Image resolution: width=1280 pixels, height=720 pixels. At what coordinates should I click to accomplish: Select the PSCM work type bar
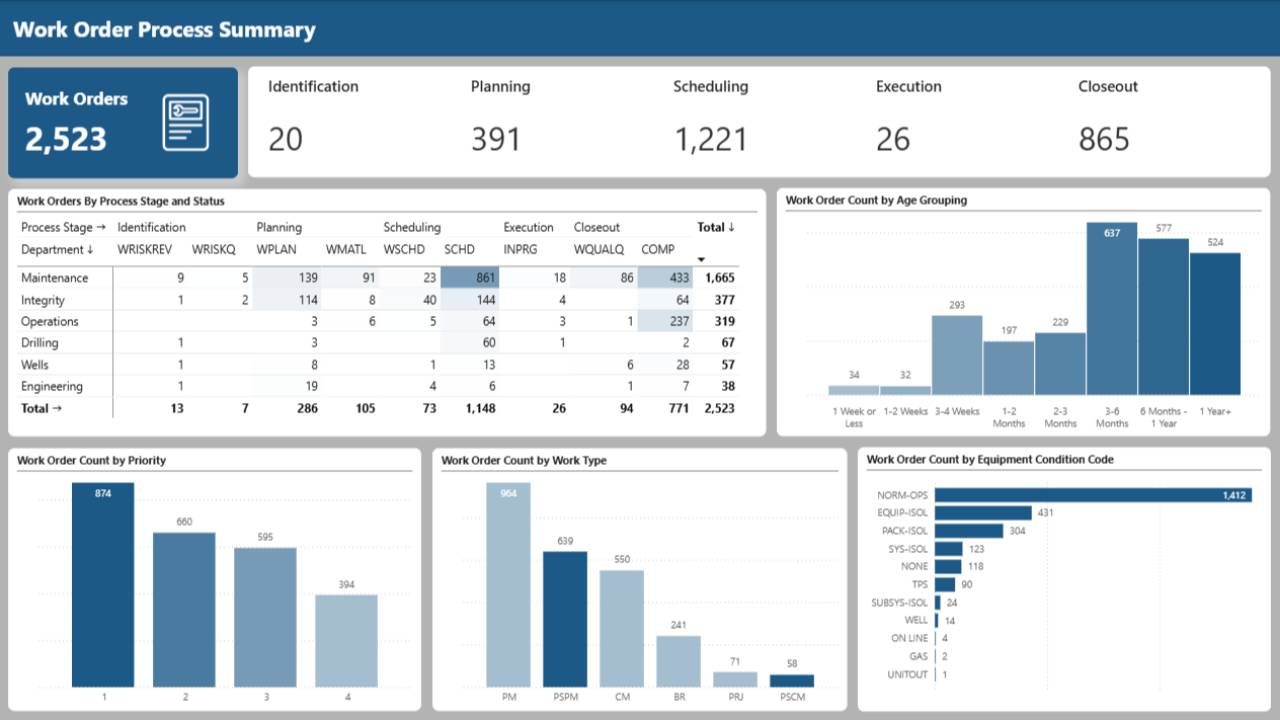(792, 681)
